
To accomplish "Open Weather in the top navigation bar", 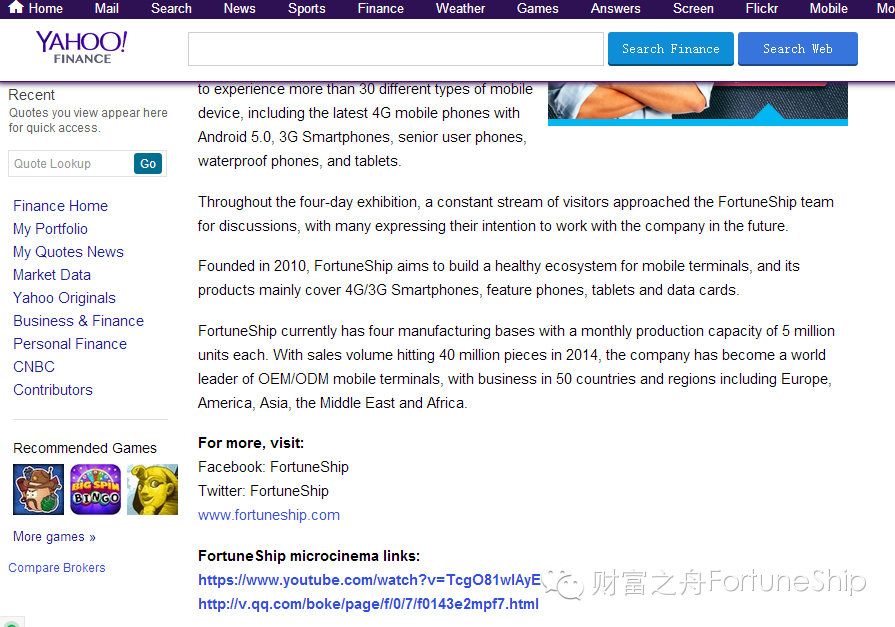I will pos(461,9).
